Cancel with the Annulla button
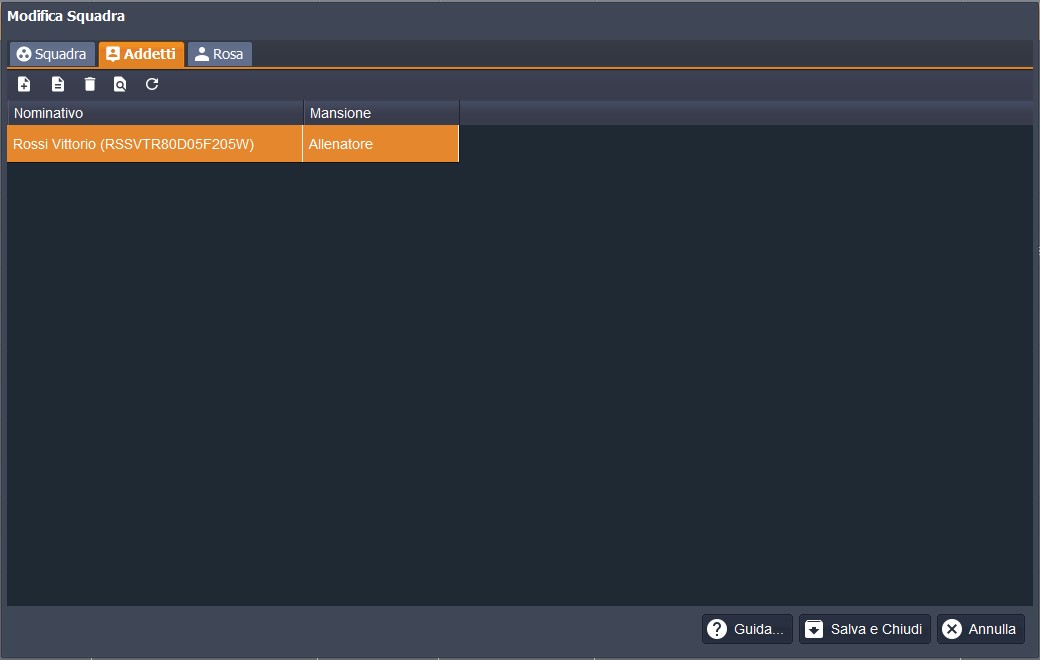The image size is (1040, 660). click(x=980, y=629)
